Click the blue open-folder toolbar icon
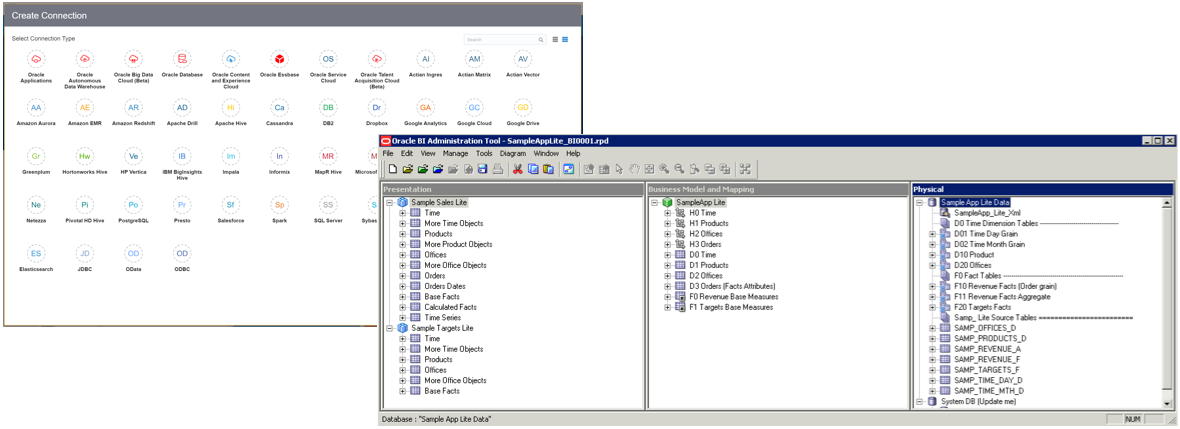1180x429 pixels. tap(437, 169)
